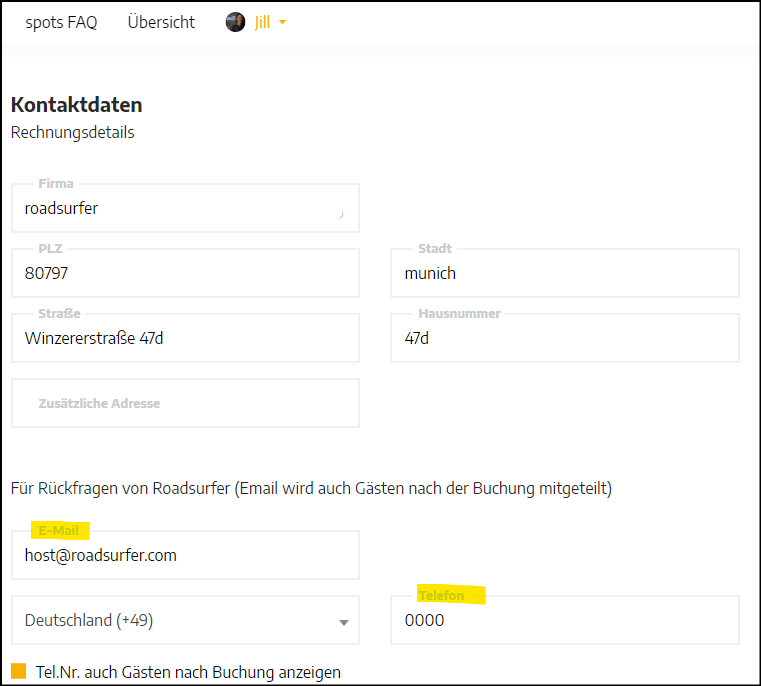This screenshot has height=686, width=761.
Task: Open the spots FAQ page
Action: coord(61,22)
